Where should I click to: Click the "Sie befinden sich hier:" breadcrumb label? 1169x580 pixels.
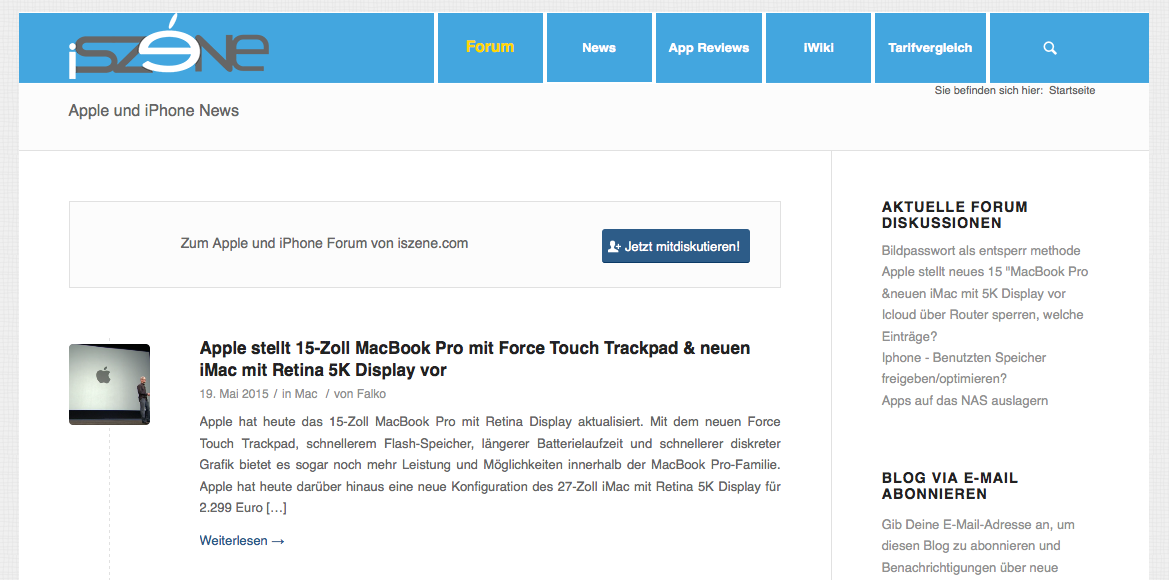[989, 91]
